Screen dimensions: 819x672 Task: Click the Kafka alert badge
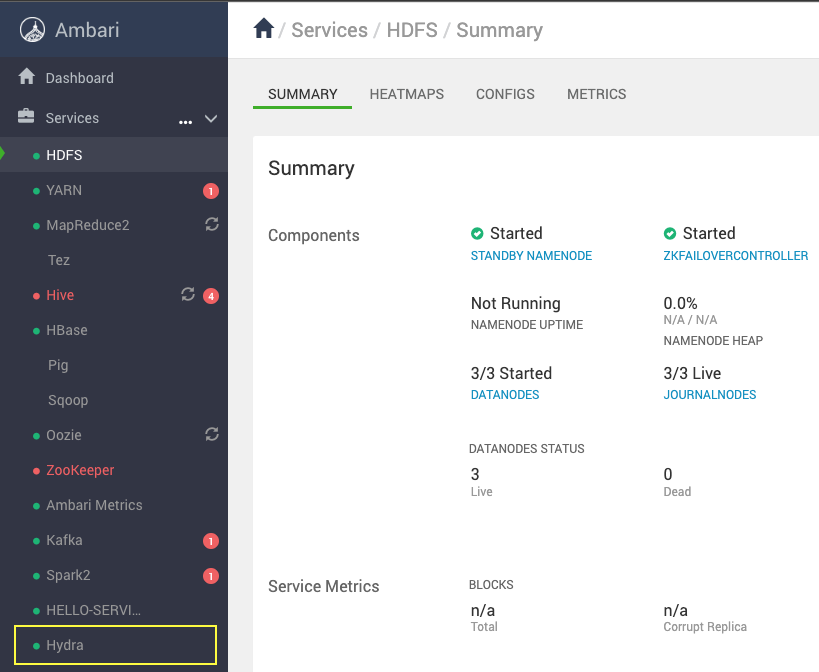(x=211, y=541)
